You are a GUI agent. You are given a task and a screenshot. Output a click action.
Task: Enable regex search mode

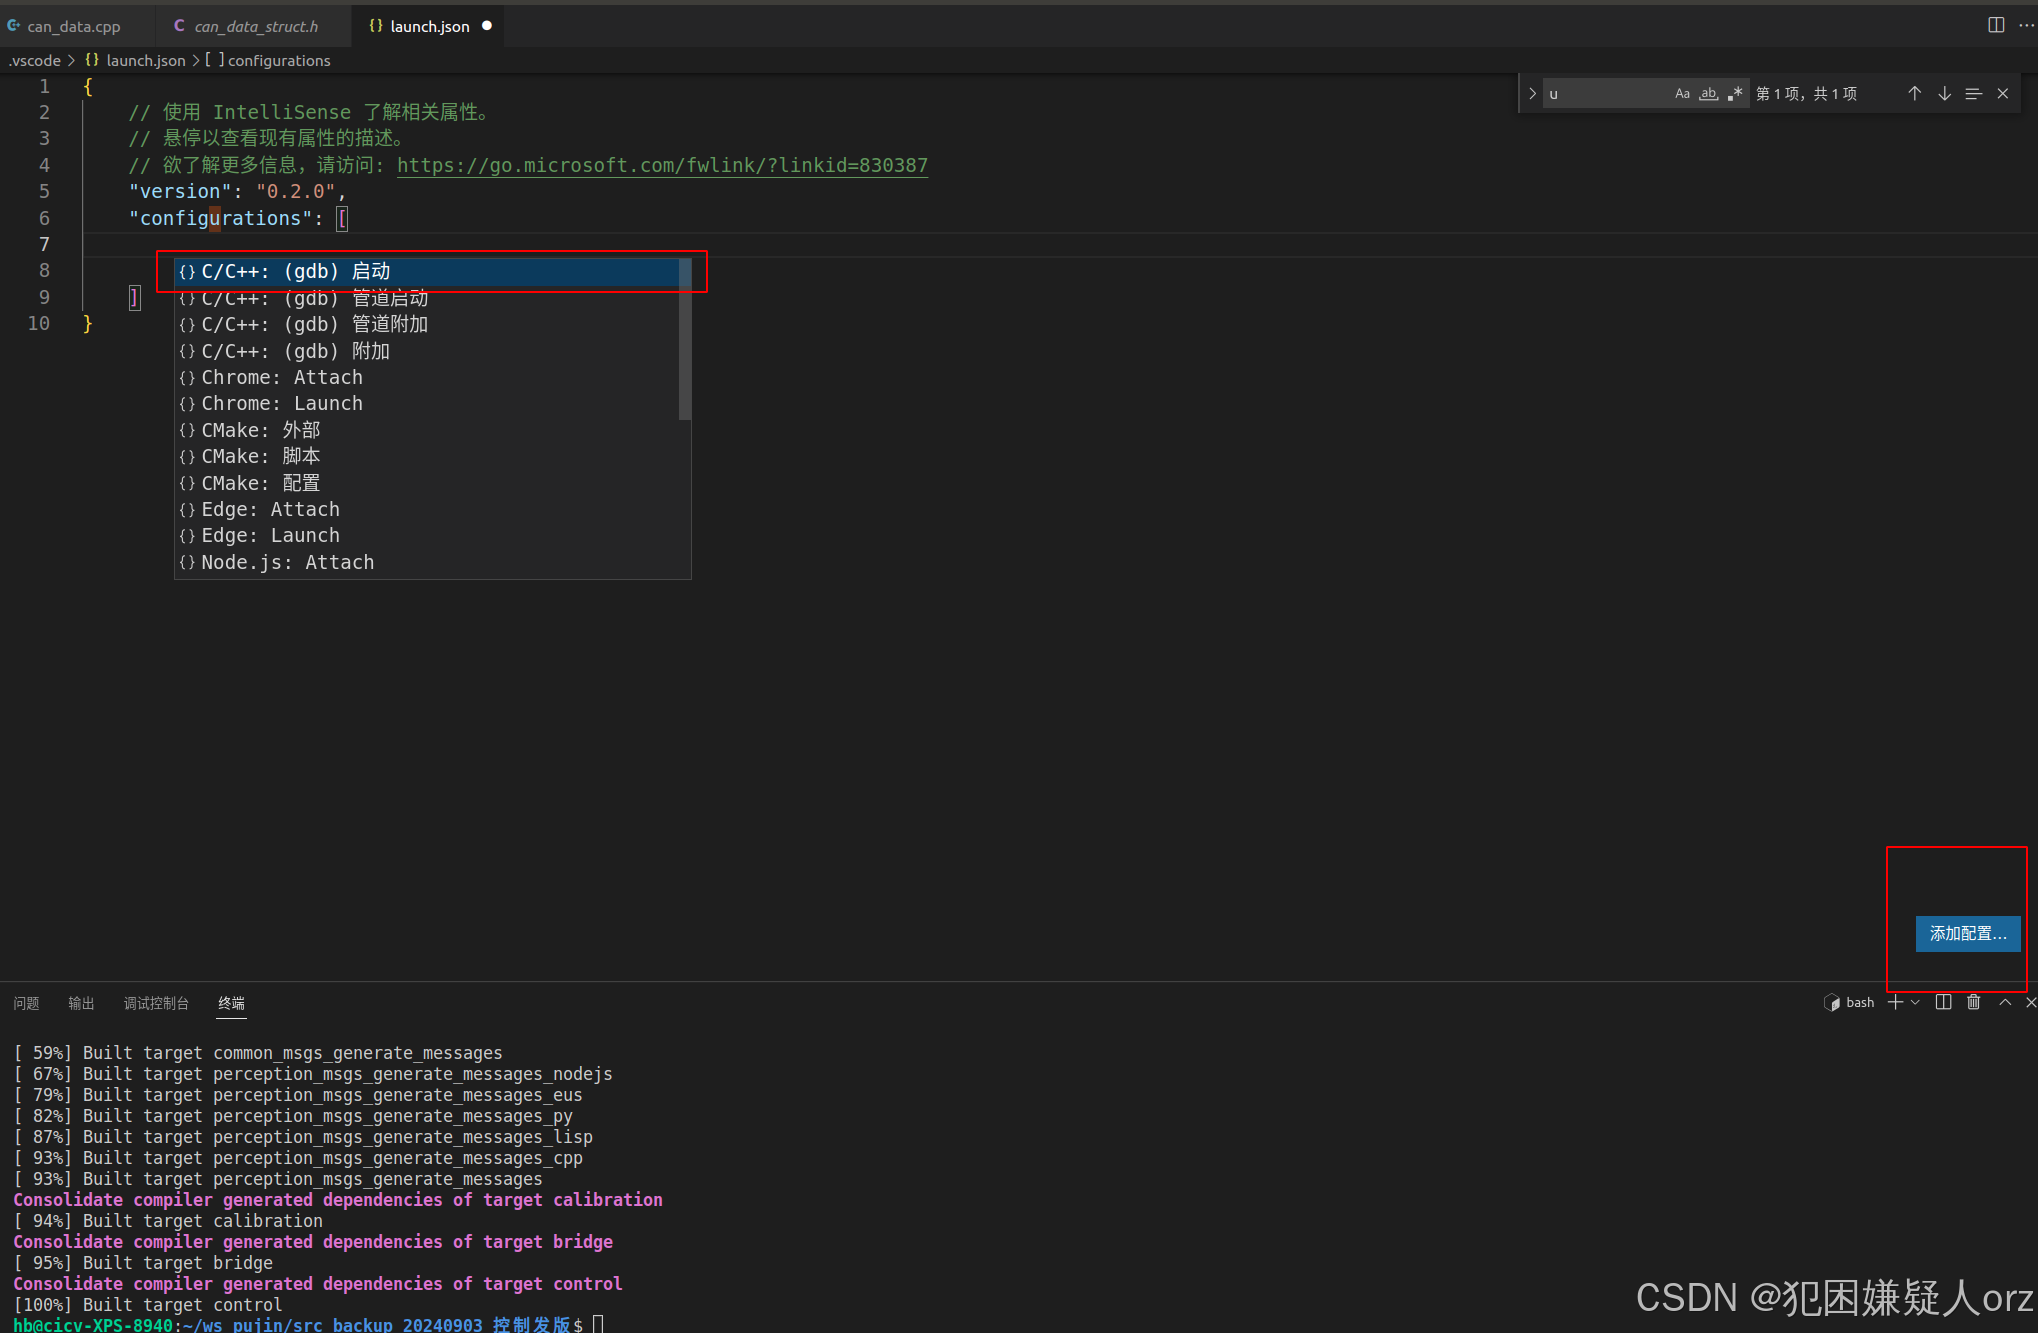coord(1737,93)
